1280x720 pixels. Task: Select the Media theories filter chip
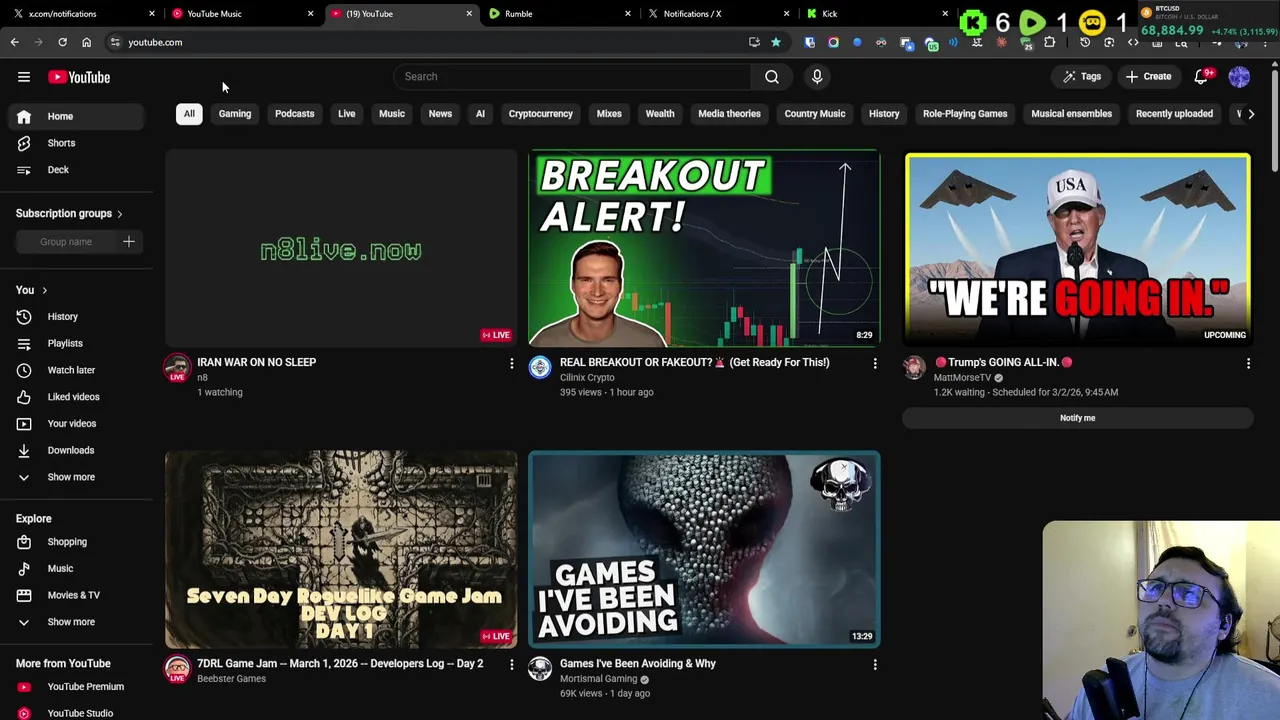729,113
